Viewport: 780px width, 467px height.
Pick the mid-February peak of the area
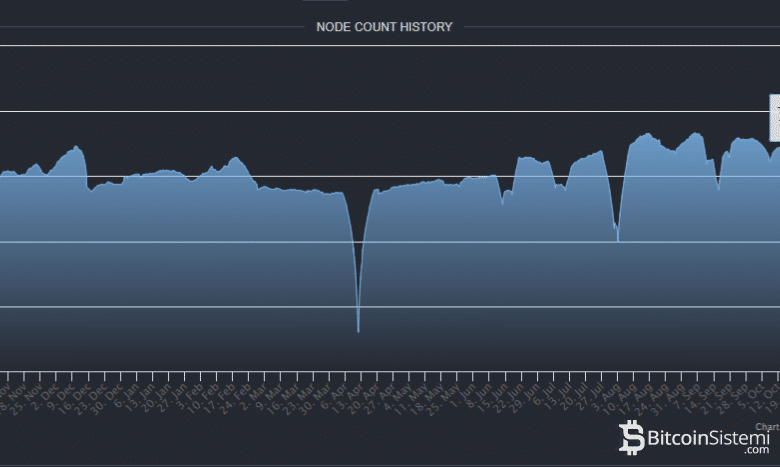click(235, 158)
